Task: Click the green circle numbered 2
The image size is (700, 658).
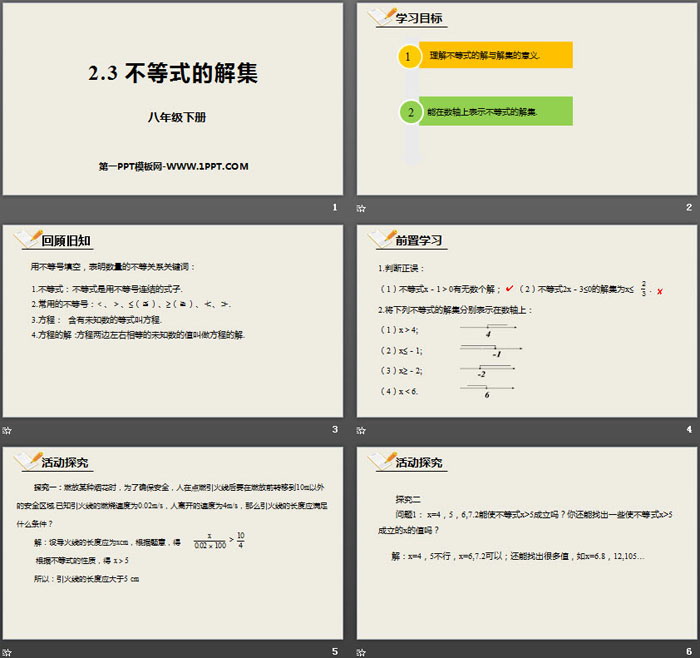Action: (409, 112)
